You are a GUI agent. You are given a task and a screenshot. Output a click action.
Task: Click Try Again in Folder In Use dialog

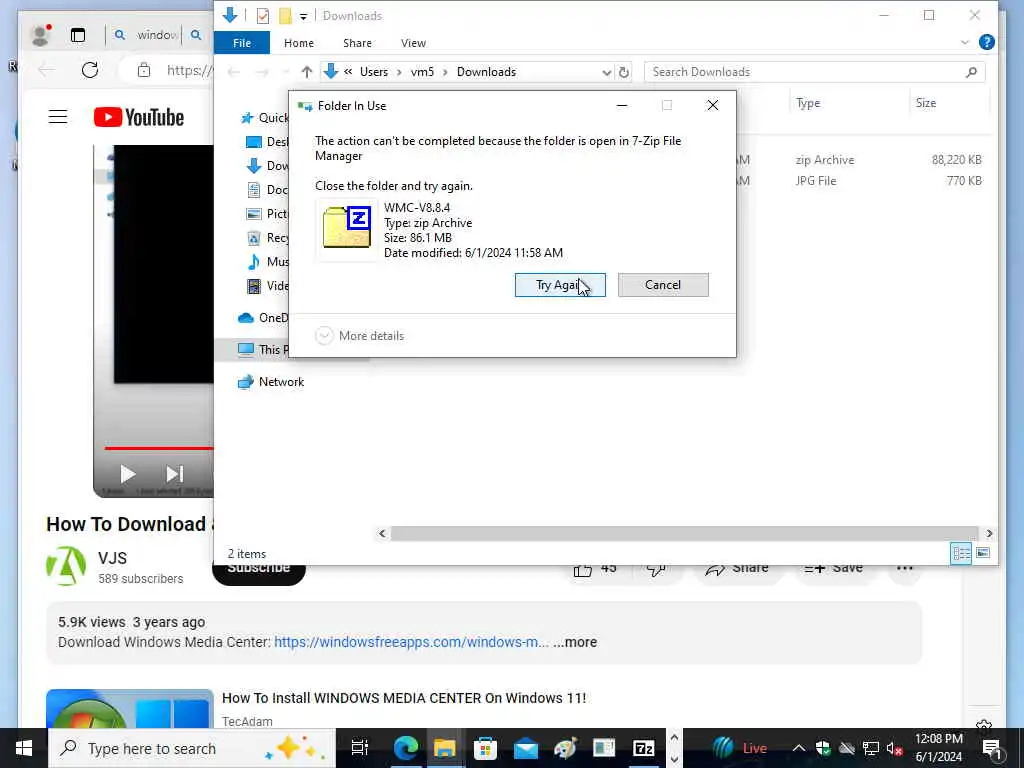560,285
